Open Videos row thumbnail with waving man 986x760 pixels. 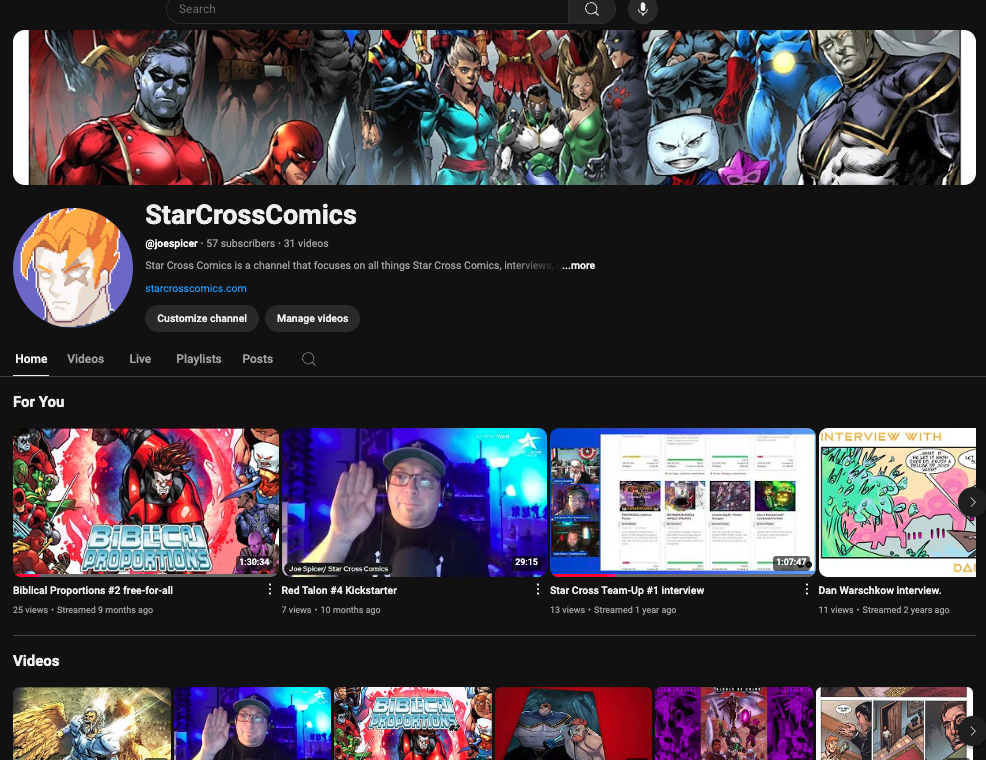[252, 724]
